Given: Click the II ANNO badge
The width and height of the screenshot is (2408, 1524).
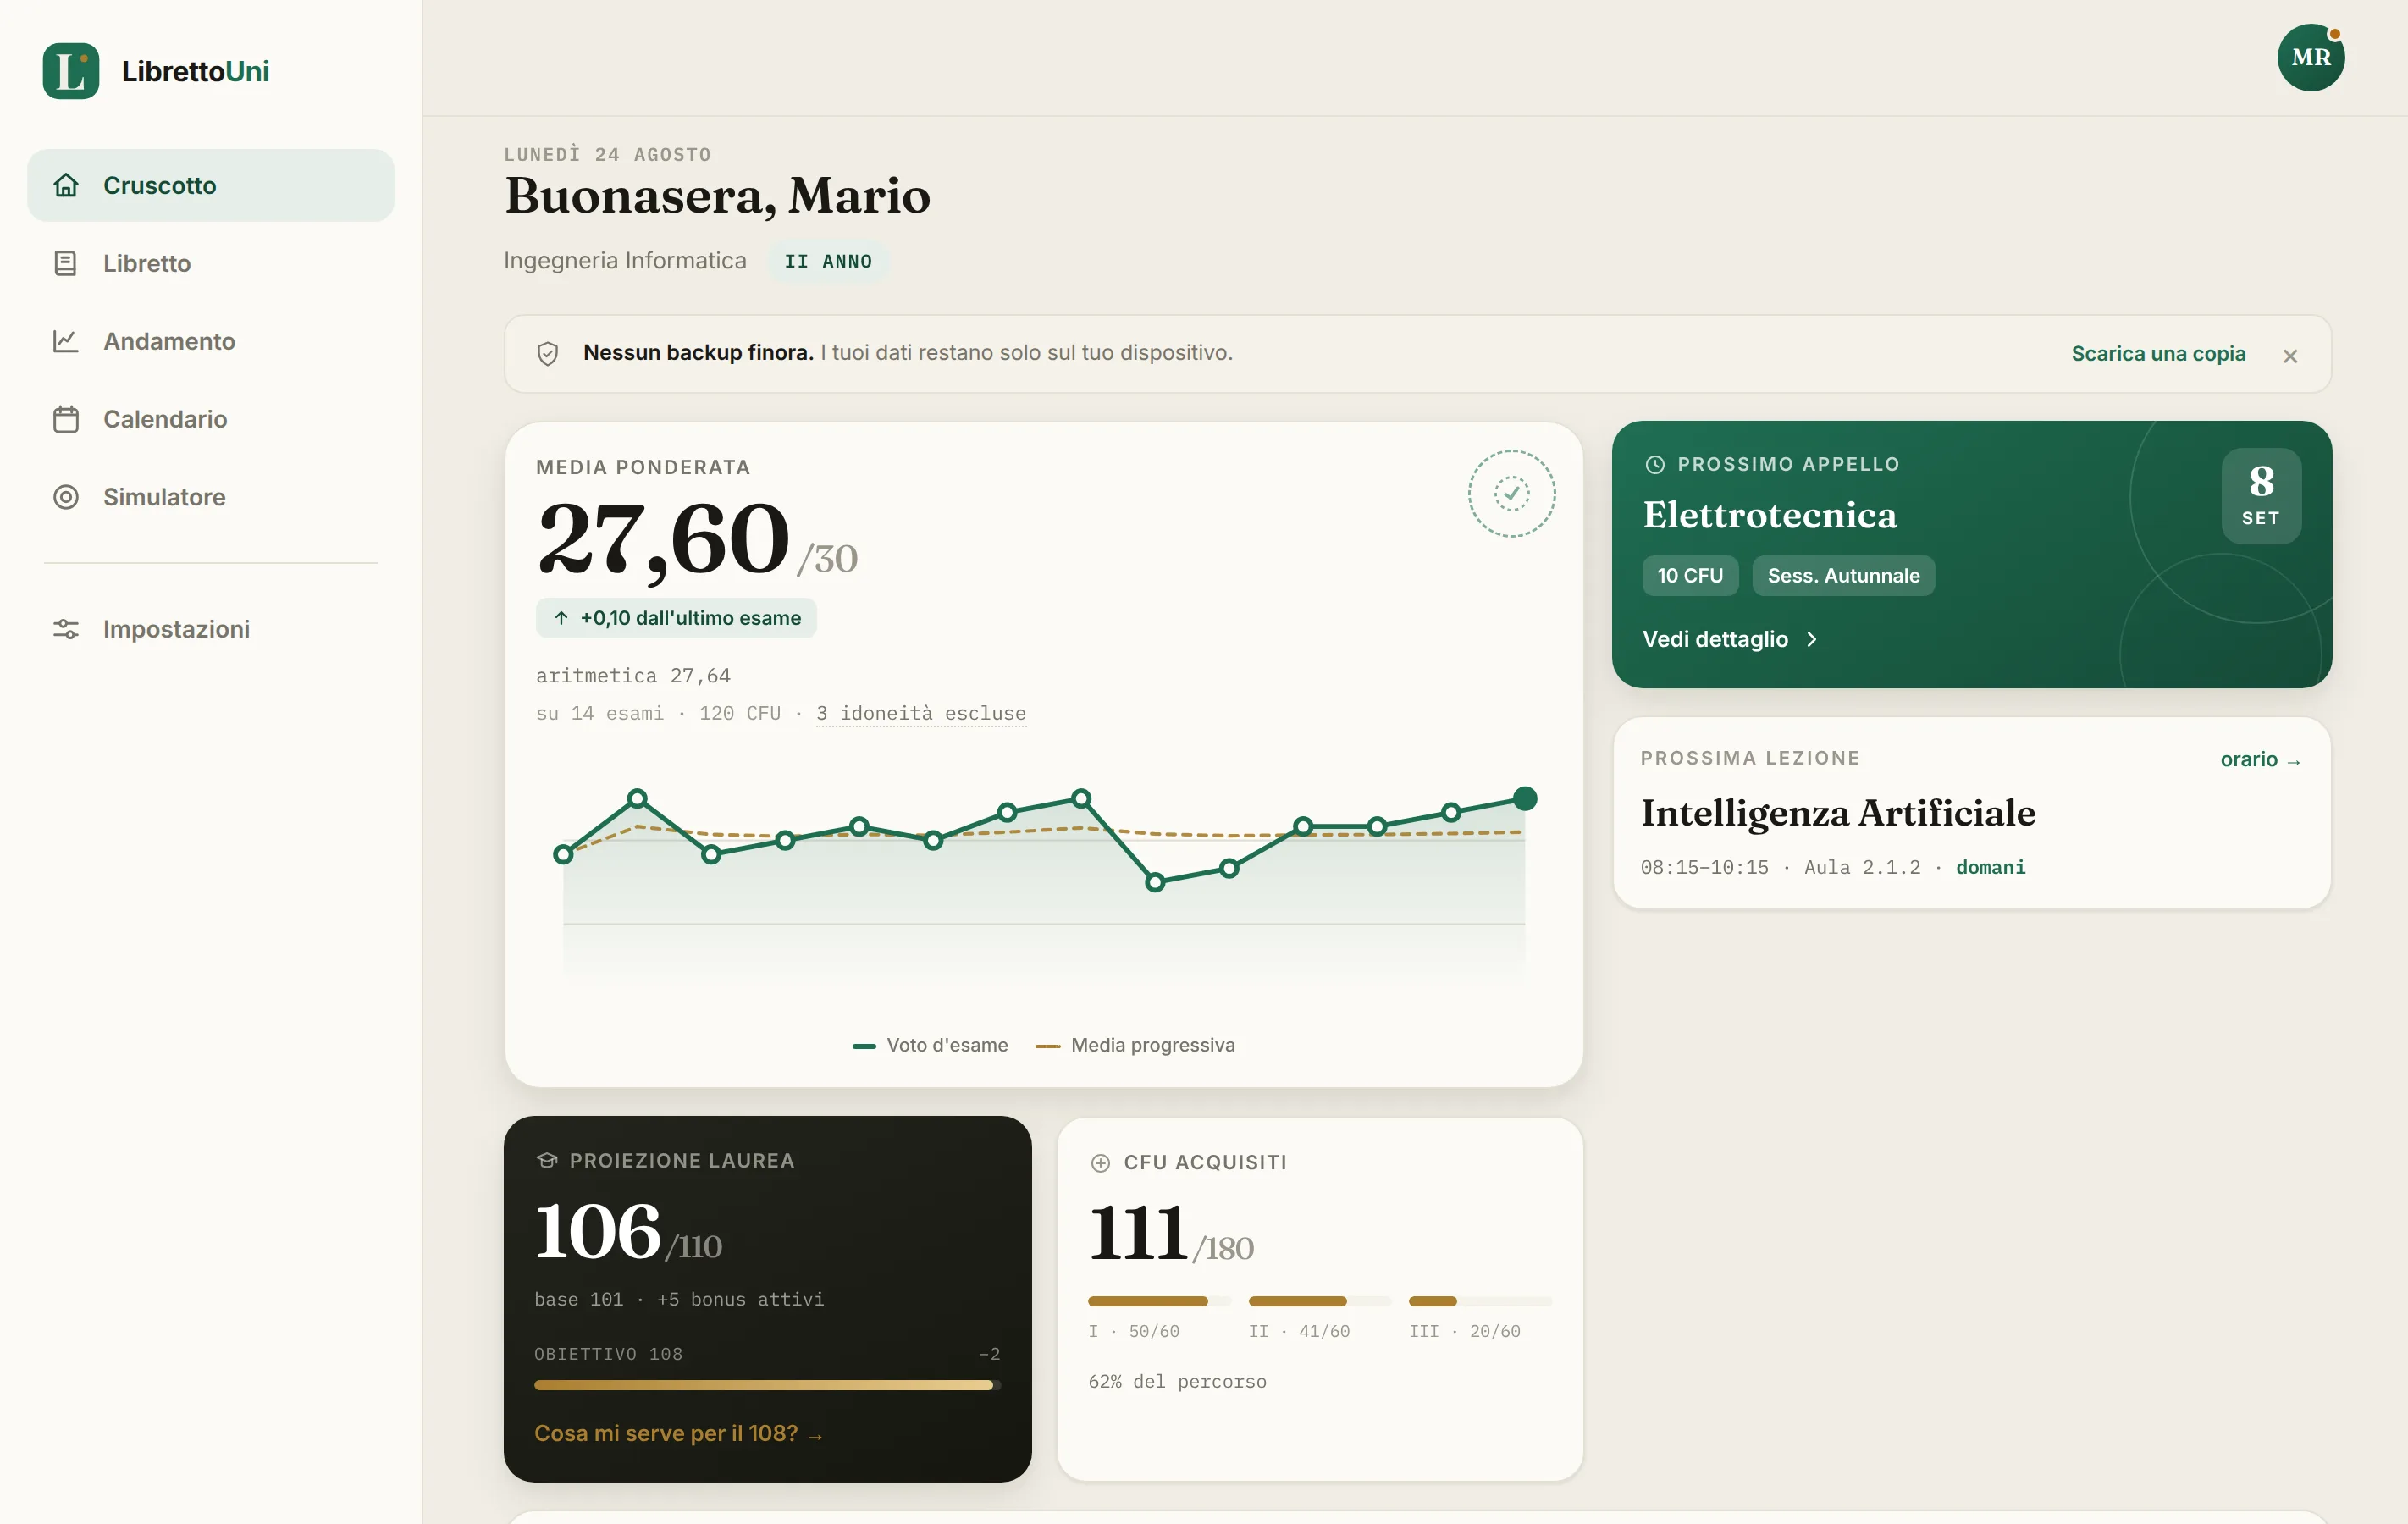Looking at the screenshot, I should point(828,261).
